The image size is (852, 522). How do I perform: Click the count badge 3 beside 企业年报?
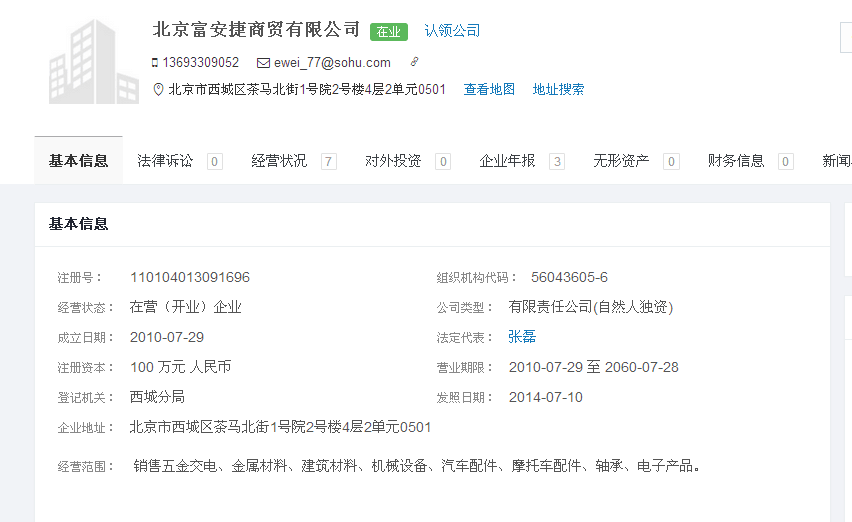pyautogui.click(x=557, y=162)
